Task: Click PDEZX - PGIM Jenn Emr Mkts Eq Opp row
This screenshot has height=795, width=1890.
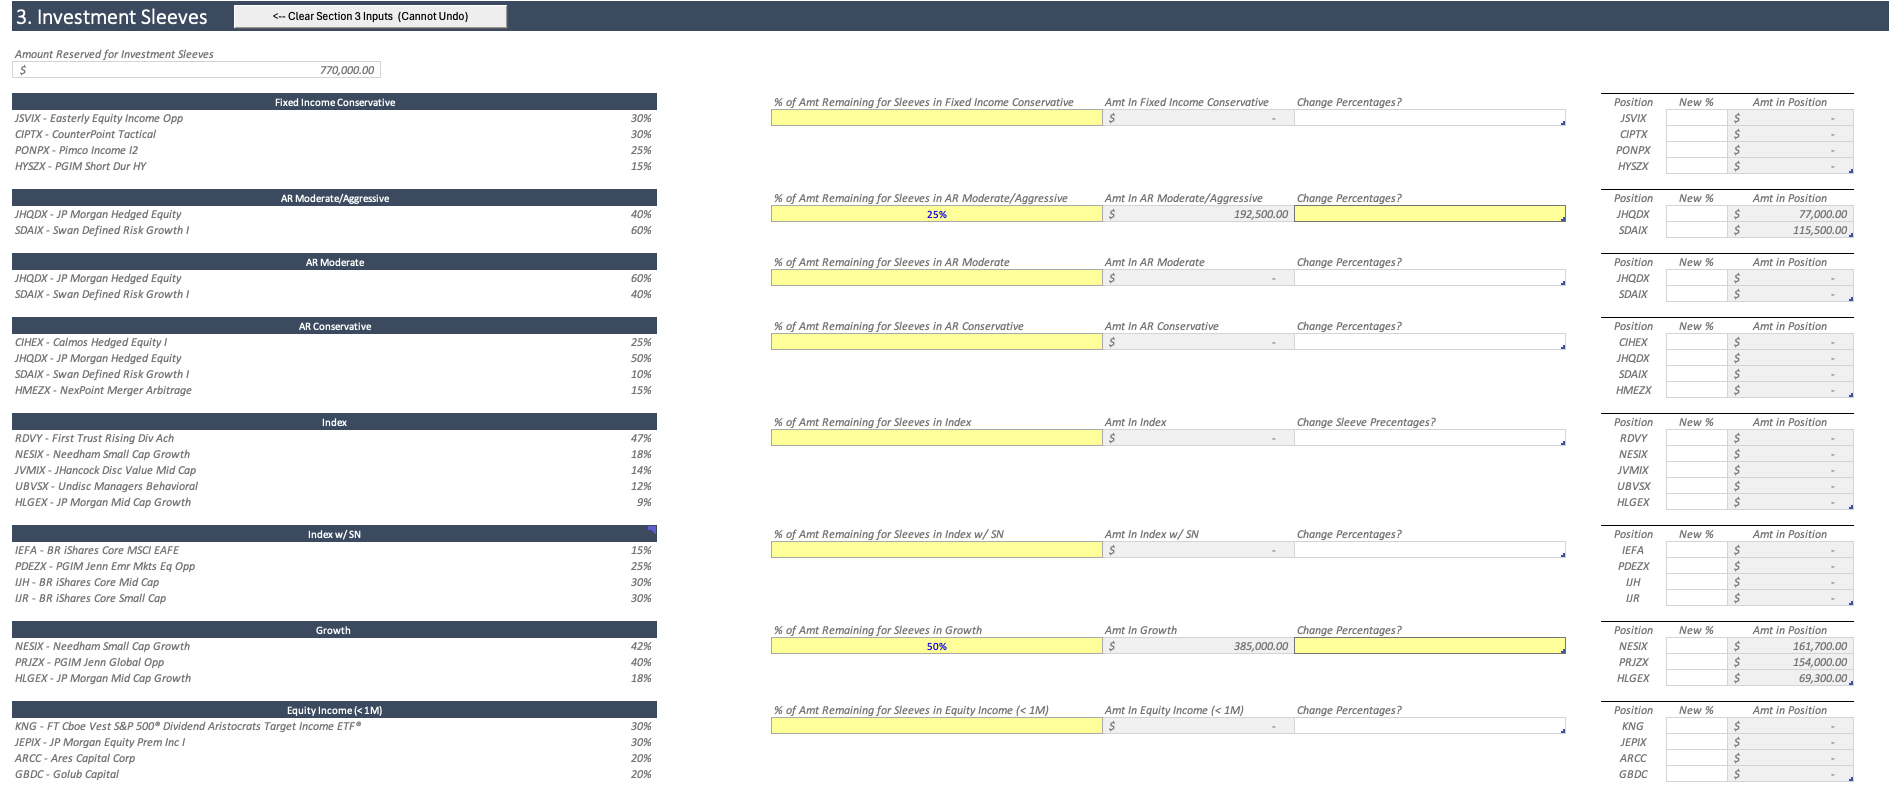Action: click(x=334, y=566)
